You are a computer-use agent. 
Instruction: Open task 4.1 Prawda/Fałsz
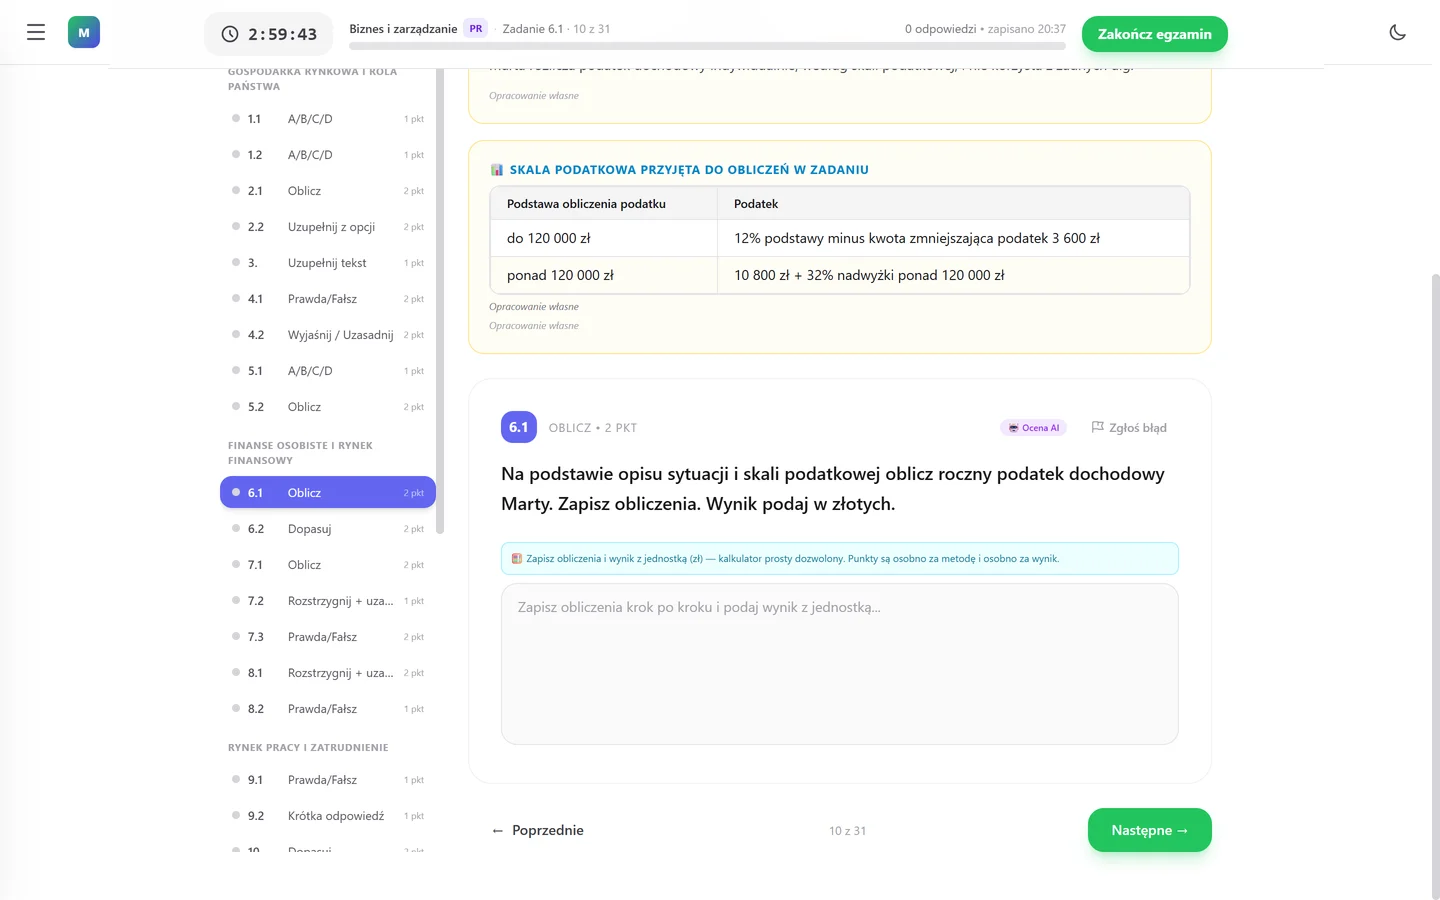click(x=328, y=299)
